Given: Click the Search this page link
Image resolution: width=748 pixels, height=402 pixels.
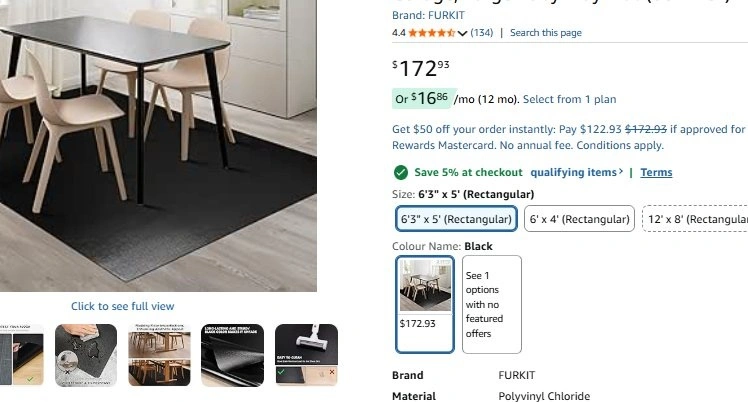Looking at the screenshot, I should tap(546, 33).
